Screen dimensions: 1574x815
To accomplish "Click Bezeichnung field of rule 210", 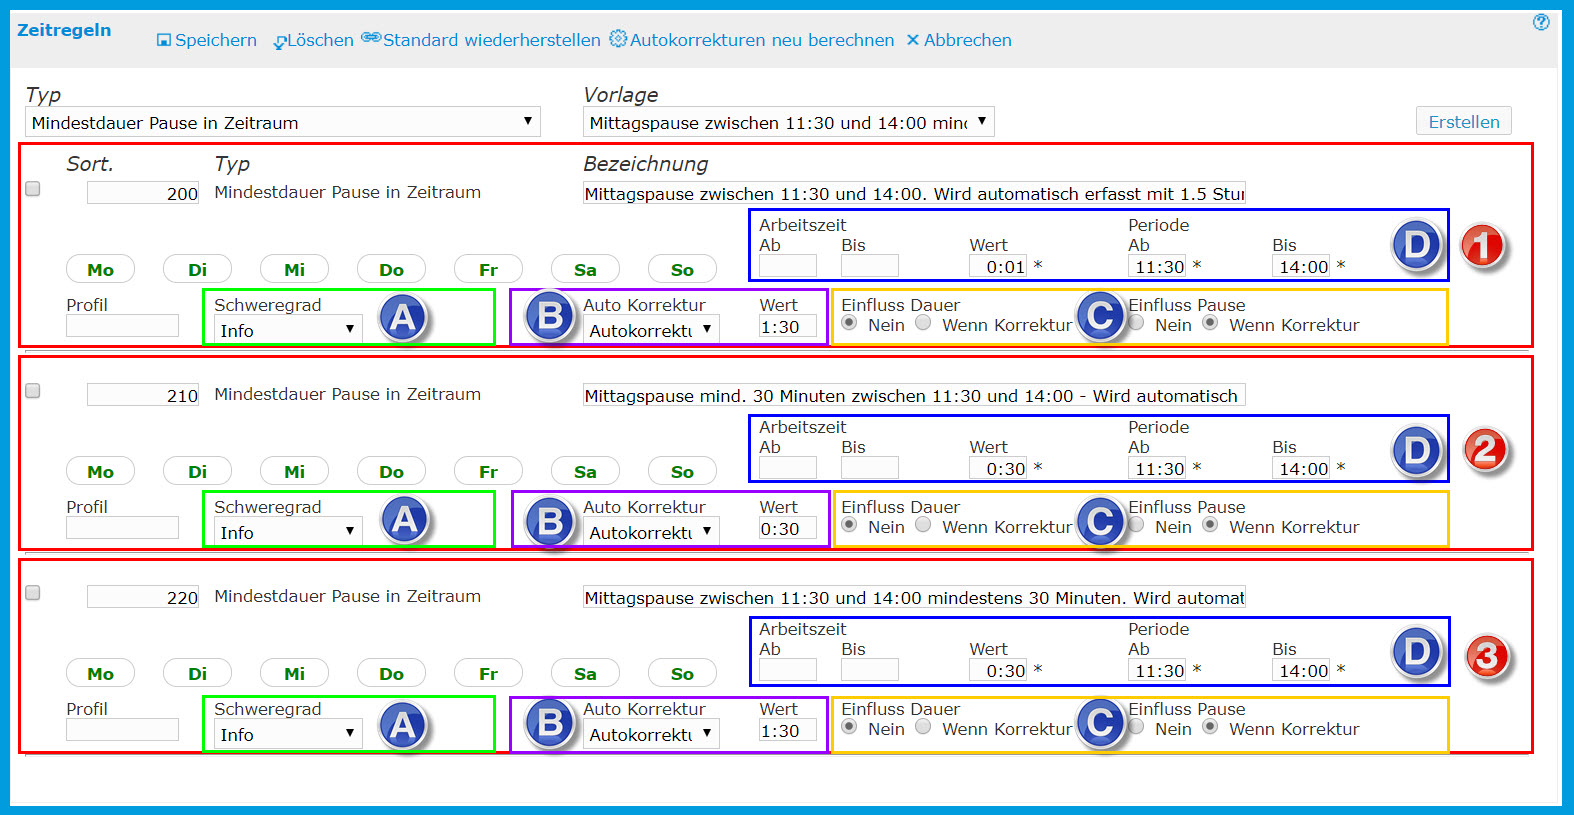I will coord(914,395).
